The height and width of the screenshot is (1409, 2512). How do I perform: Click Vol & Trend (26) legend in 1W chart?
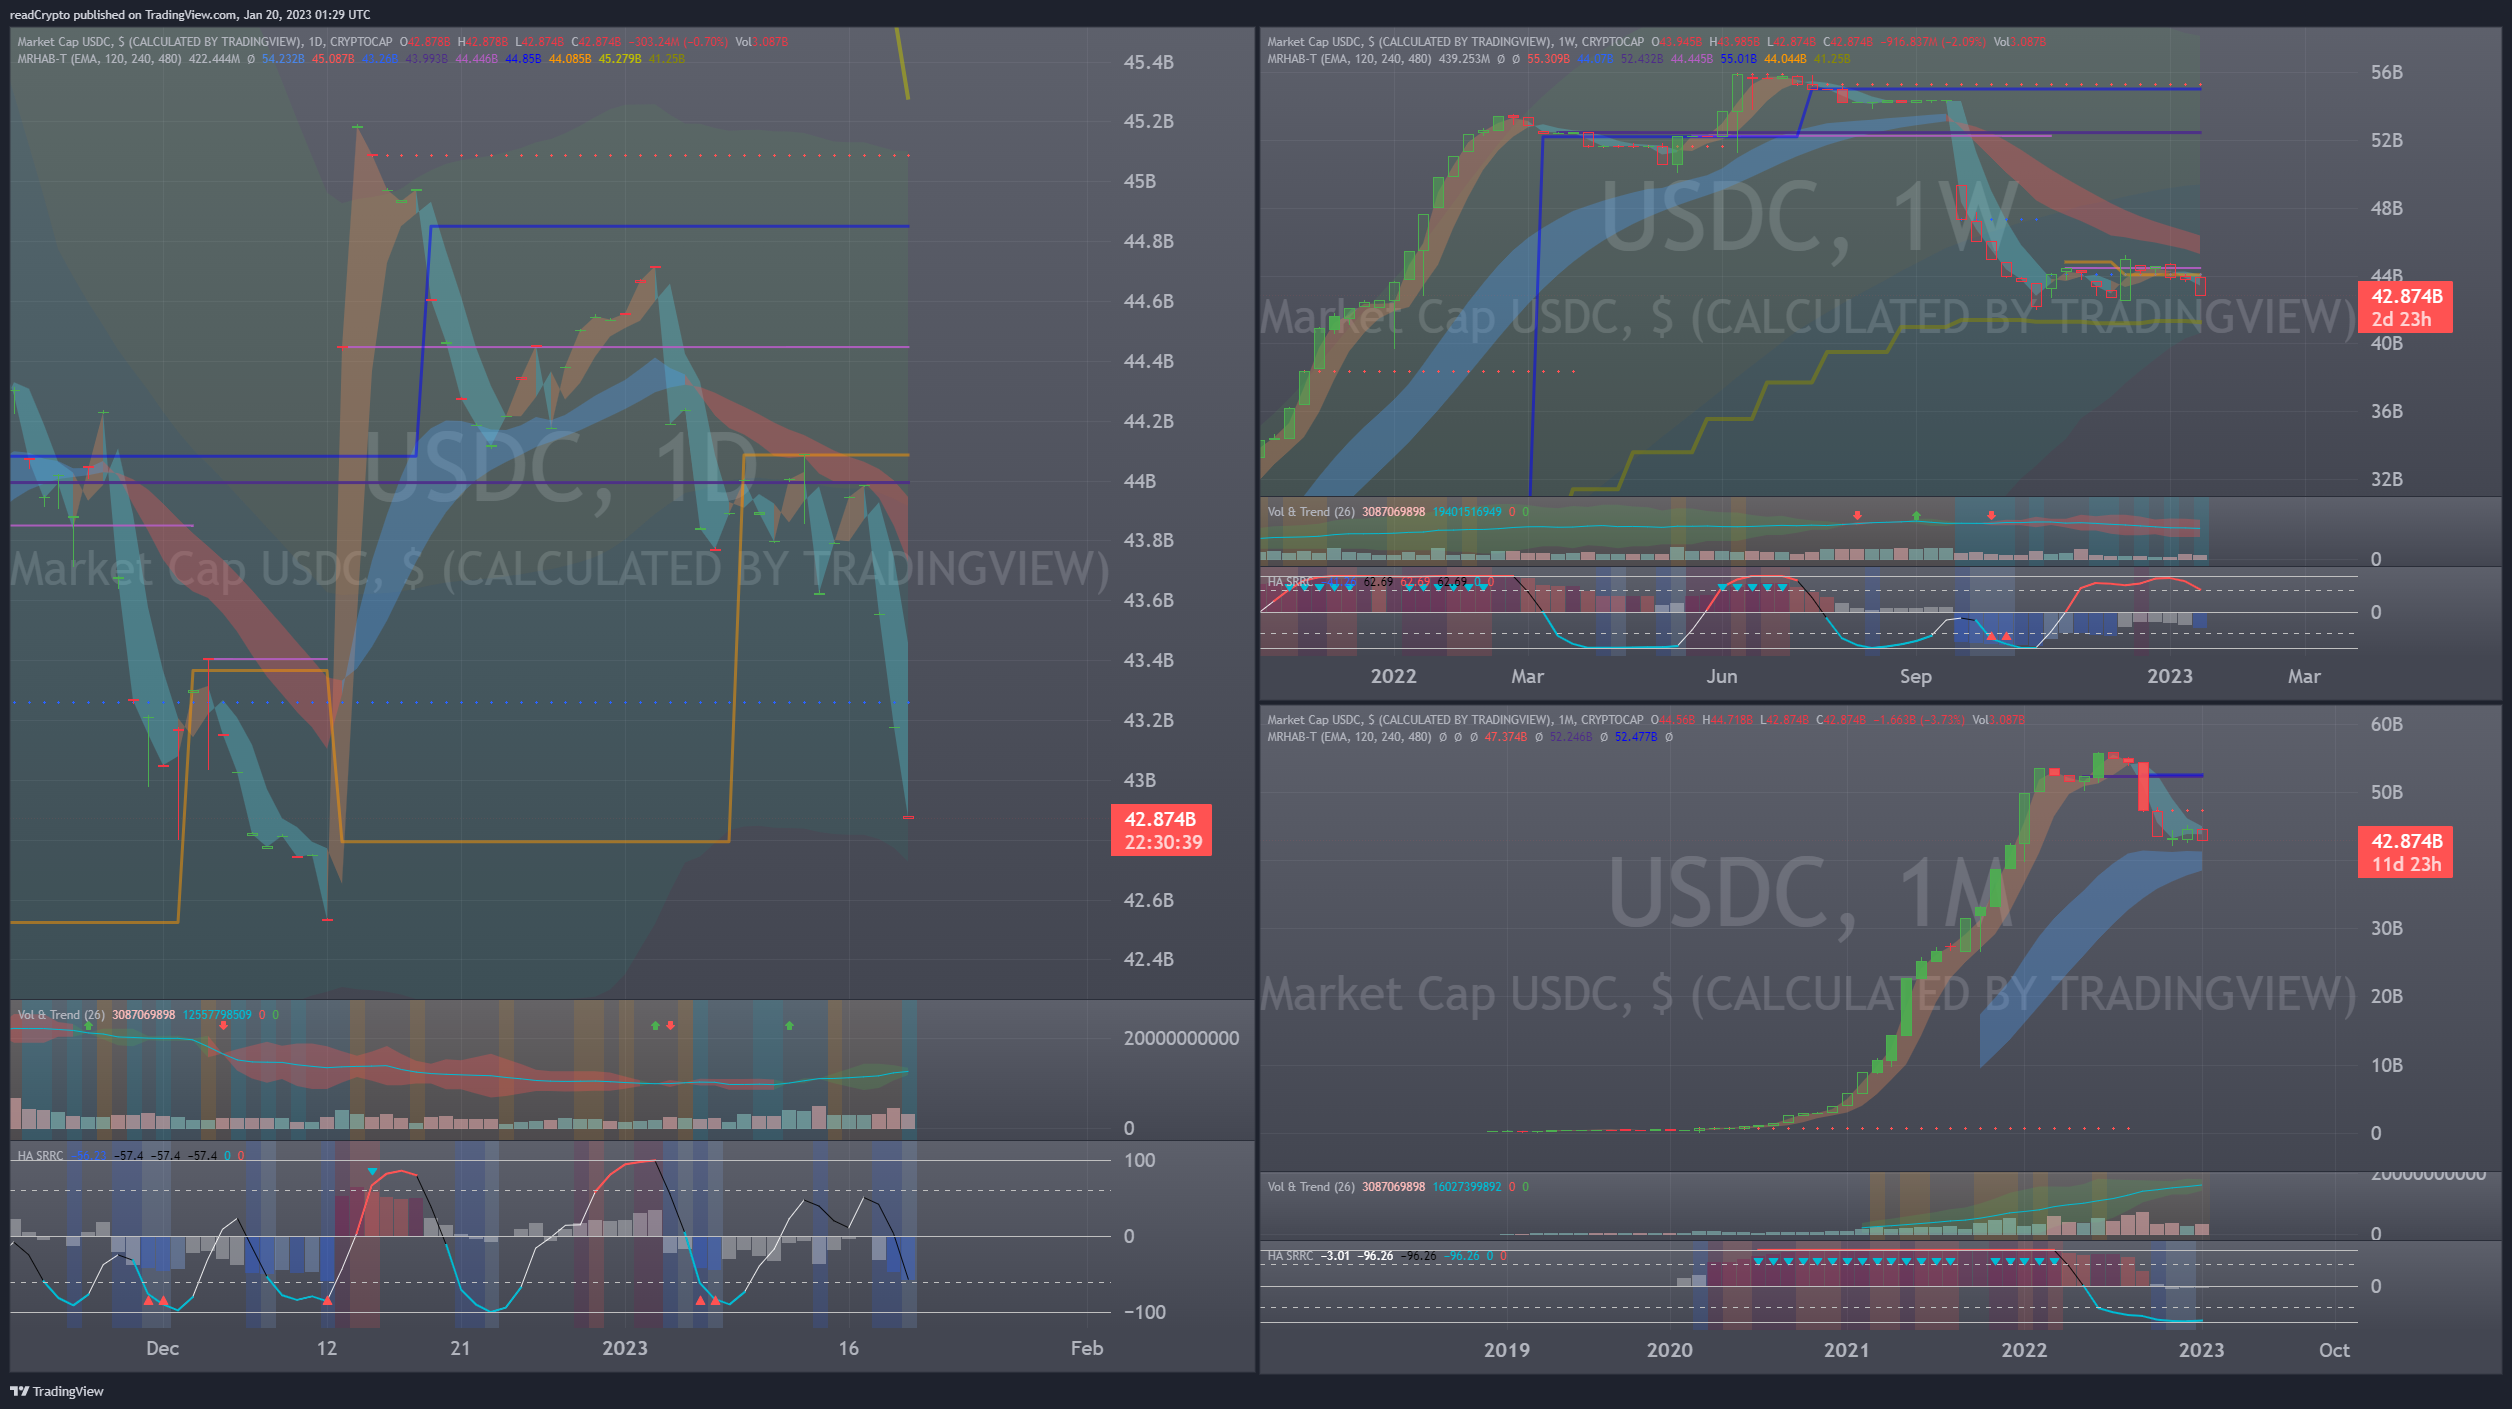1311,512
